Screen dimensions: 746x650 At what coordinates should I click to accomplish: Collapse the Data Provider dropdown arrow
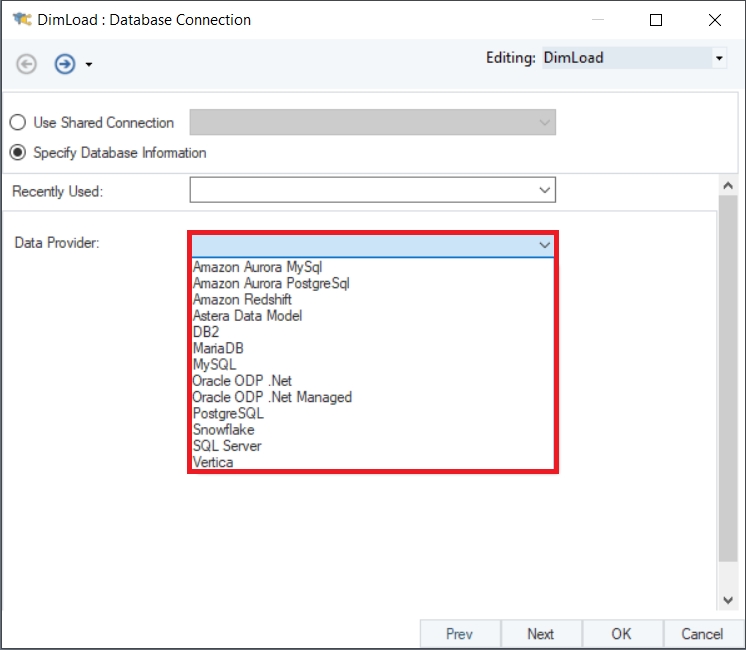pos(544,245)
